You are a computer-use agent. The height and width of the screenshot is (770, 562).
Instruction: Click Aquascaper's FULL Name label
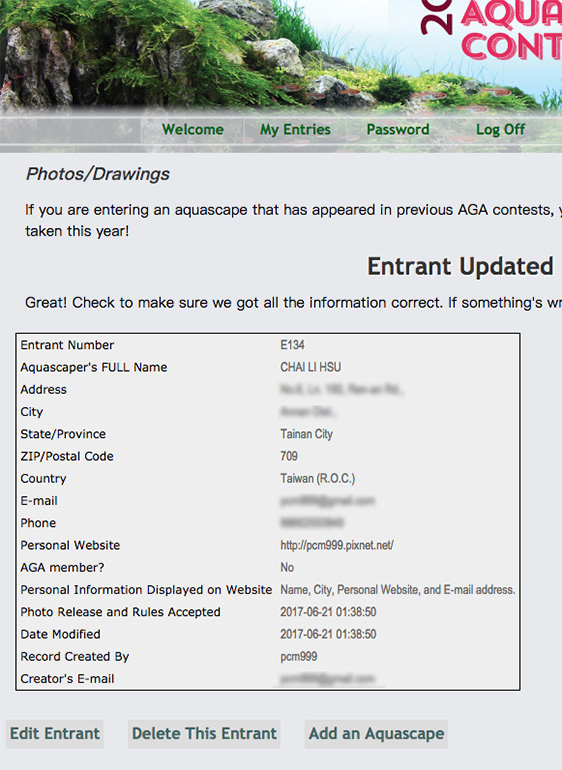pyautogui.click(x=94, y=367)
